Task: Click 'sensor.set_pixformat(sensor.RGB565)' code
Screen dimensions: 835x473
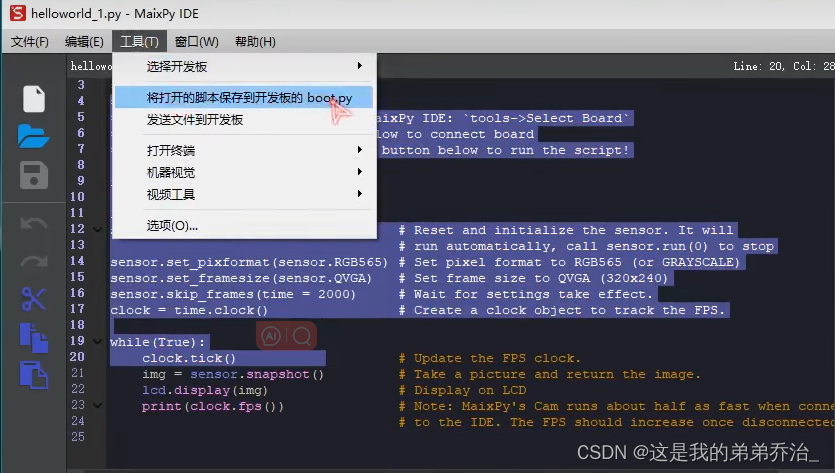Action: (x=249, y=262)
